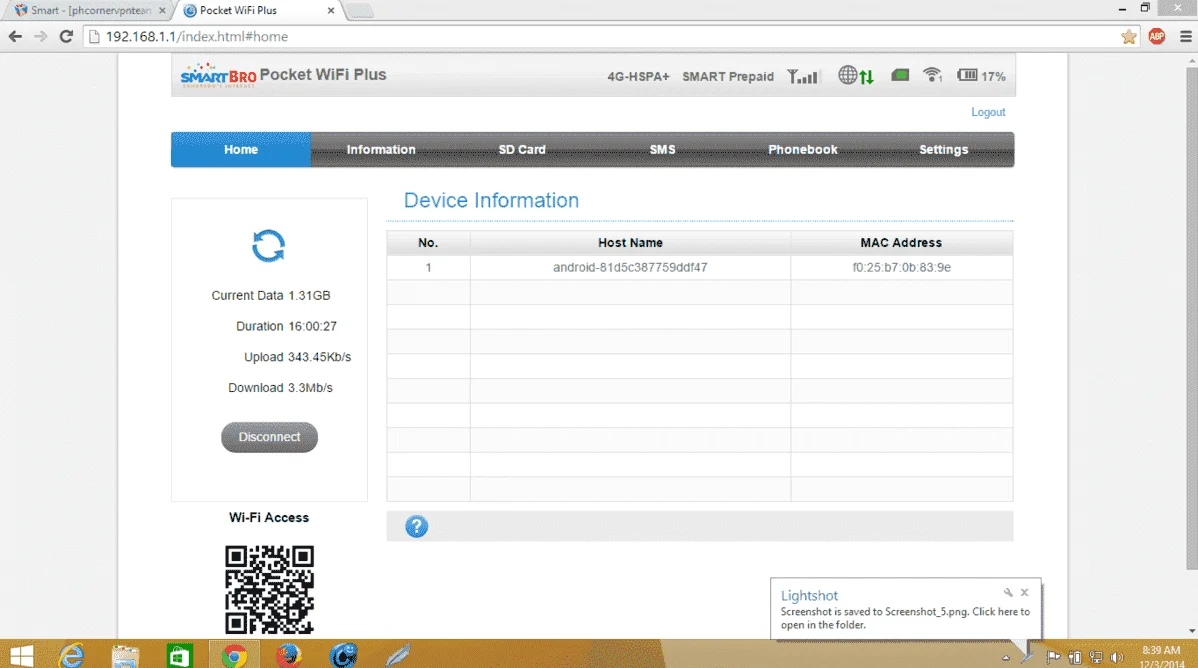Viewport: 1198px width, 668px height.
Task: Open the Settings tab
Action: tap(944, 150)
